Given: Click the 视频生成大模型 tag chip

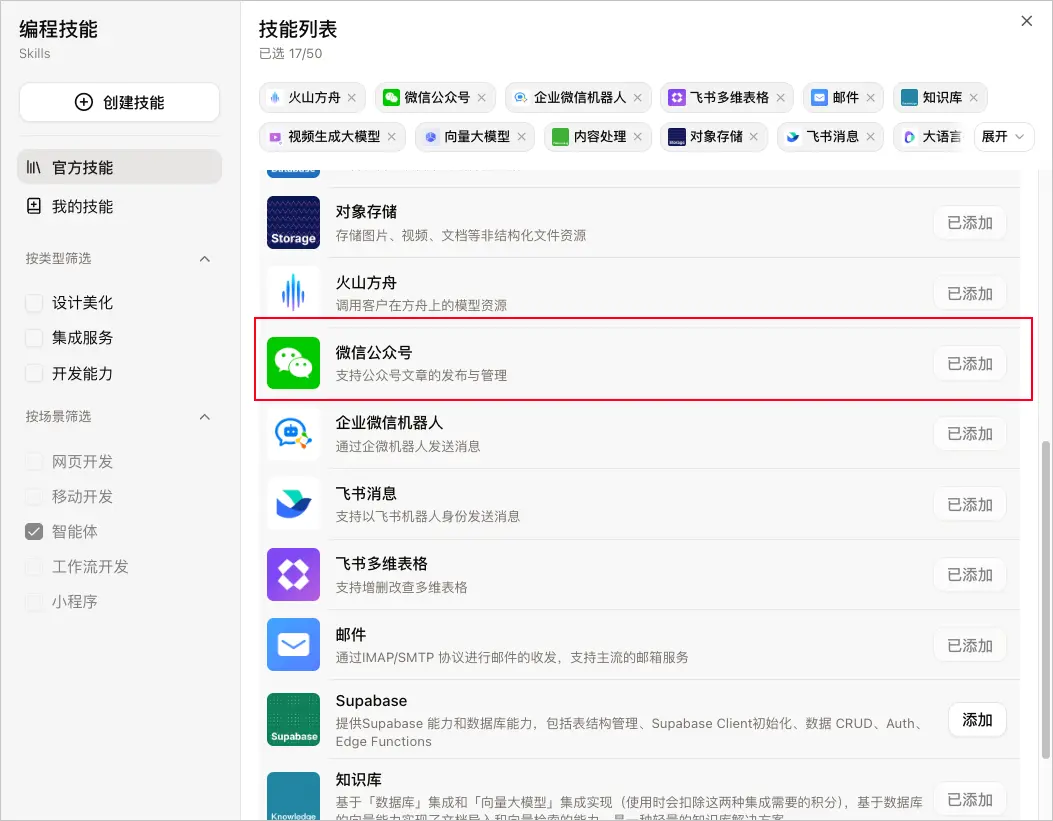Looking at the screenshot, I should coord(332,137).
